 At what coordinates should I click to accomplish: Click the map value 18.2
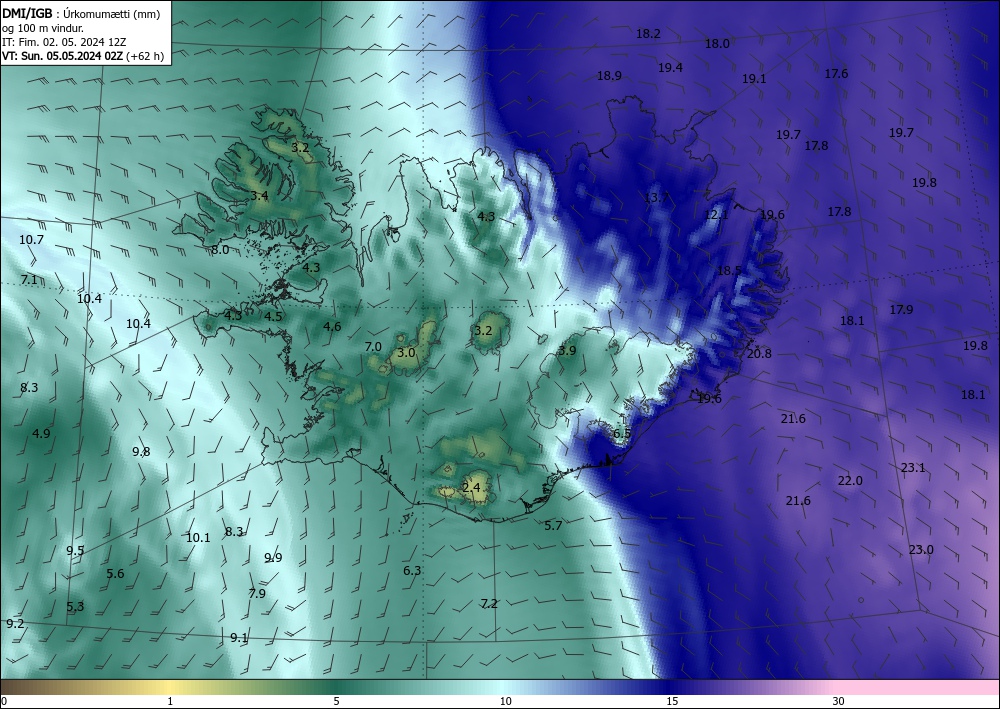click(648, 34)
